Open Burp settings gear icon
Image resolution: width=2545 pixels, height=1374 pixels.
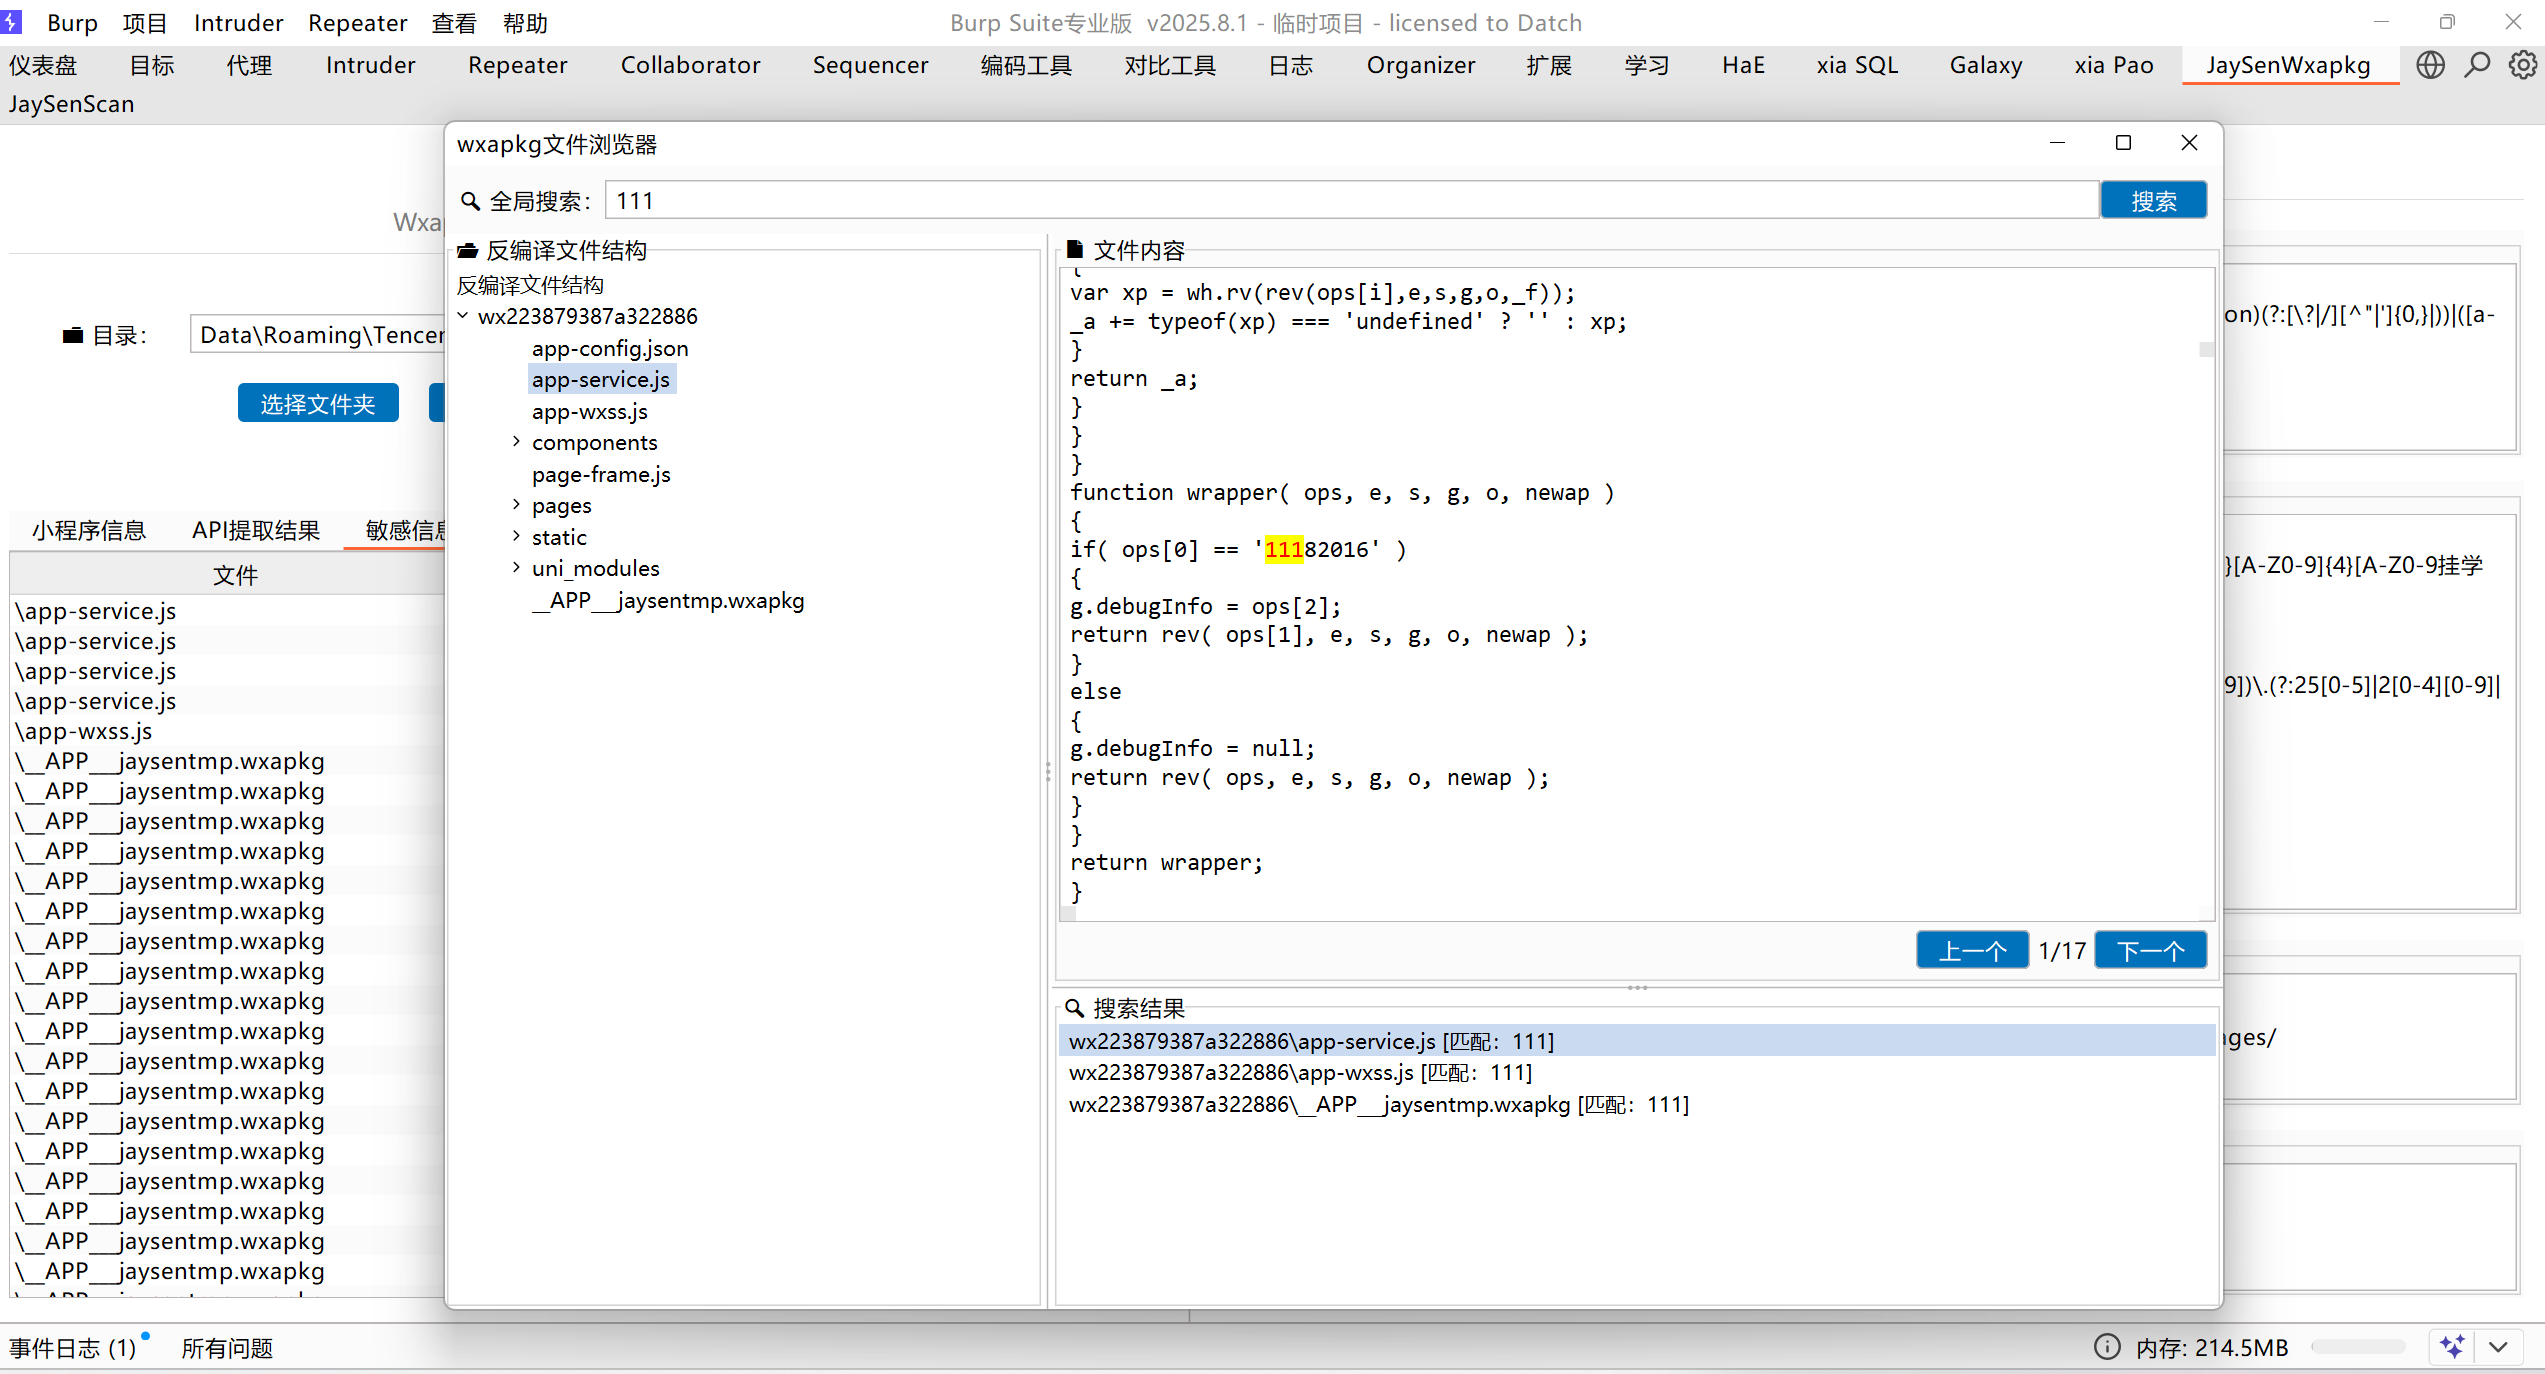coord(2523,65)
